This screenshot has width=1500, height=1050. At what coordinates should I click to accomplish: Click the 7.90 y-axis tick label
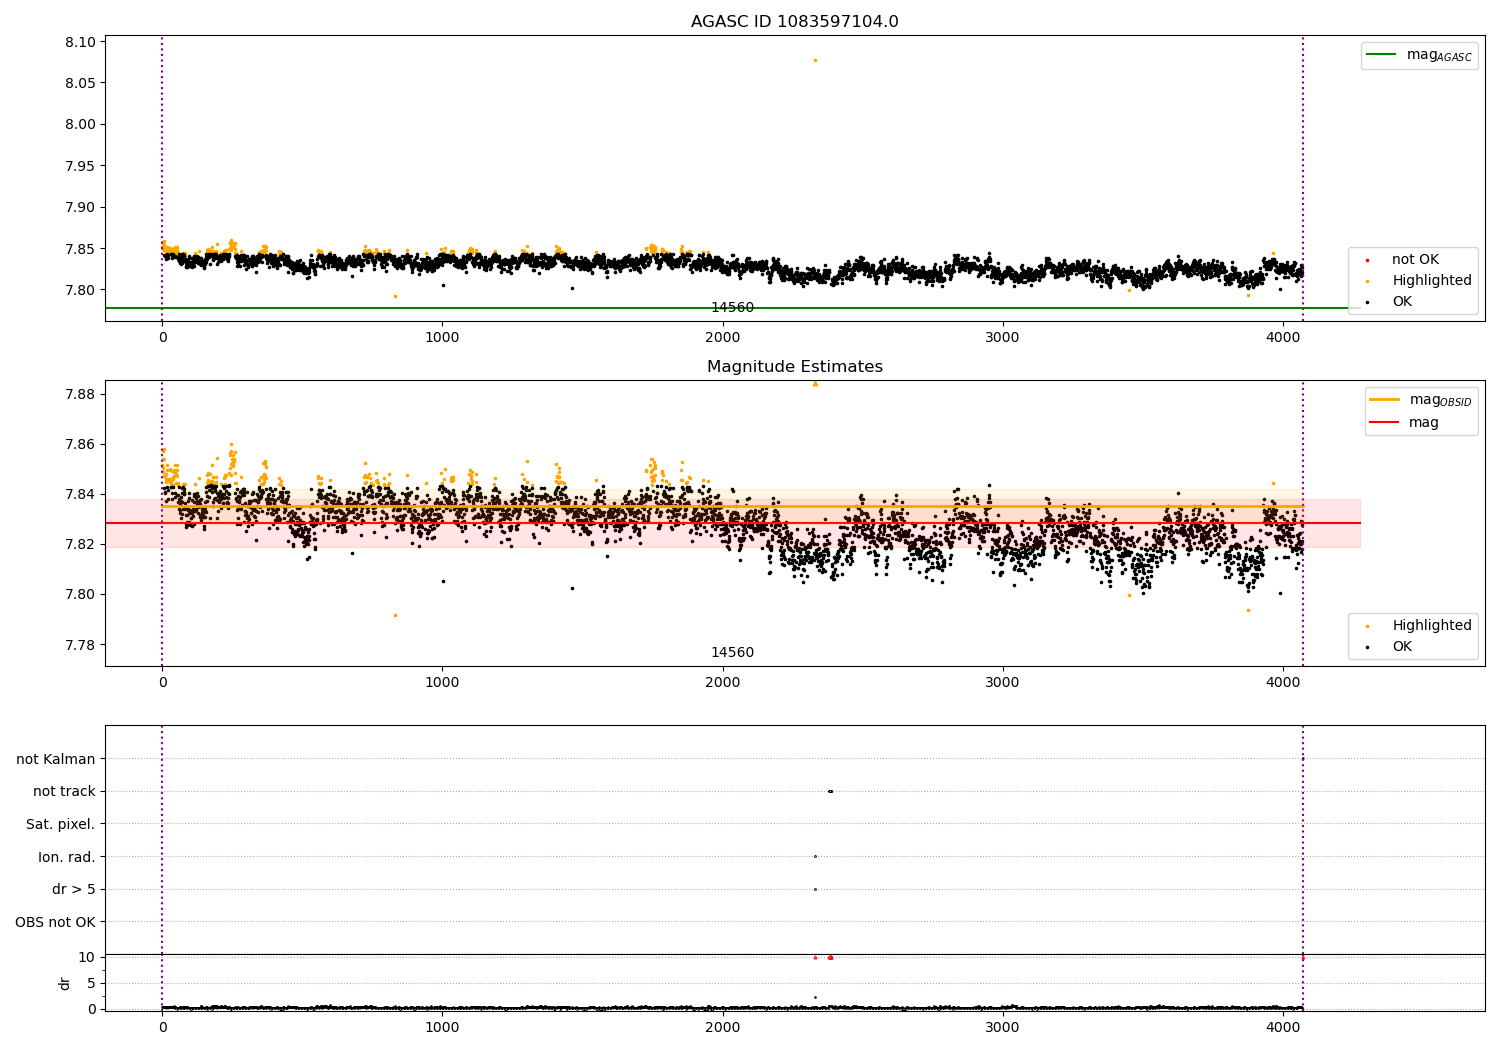(81, 207)
